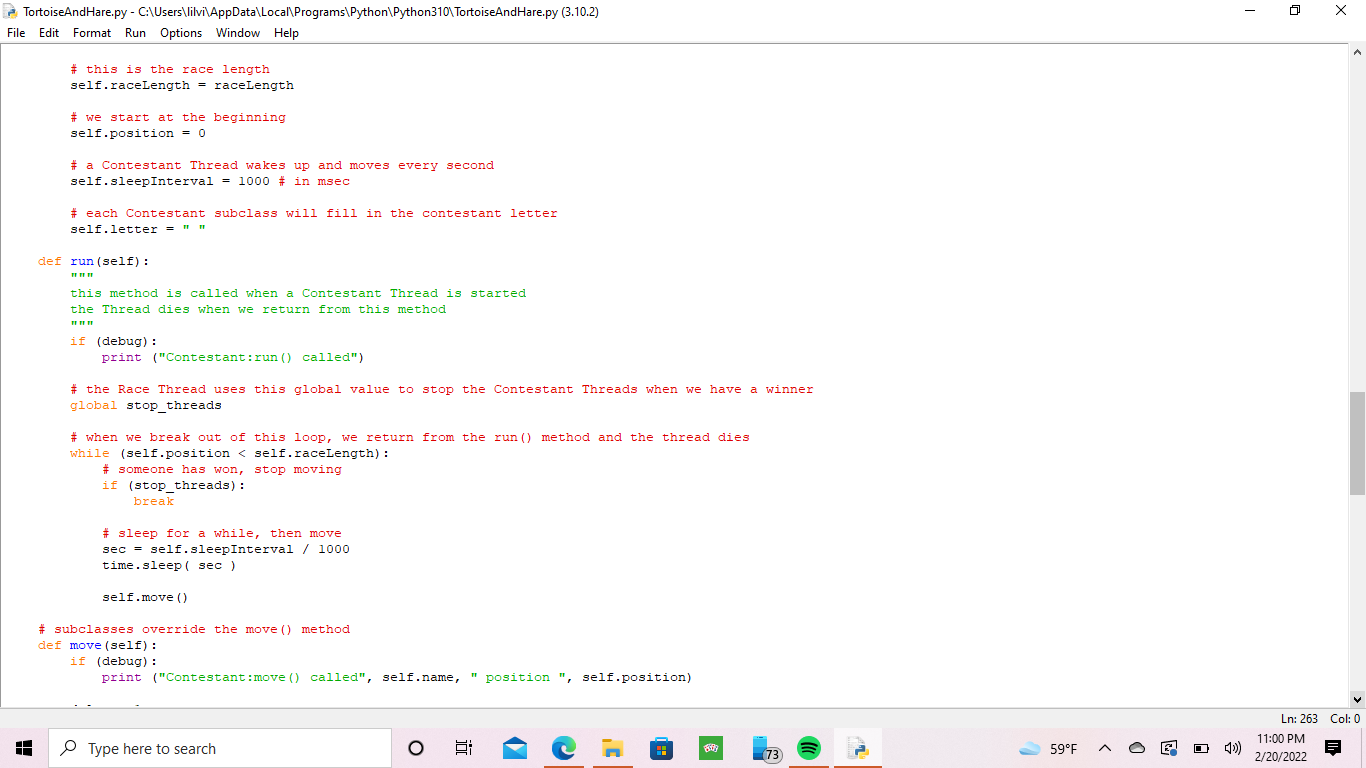Click the 'while (self.position < self.raceLength):' line
The width and height of the screenshot is (1366, 768).
[x=230, y=453]
